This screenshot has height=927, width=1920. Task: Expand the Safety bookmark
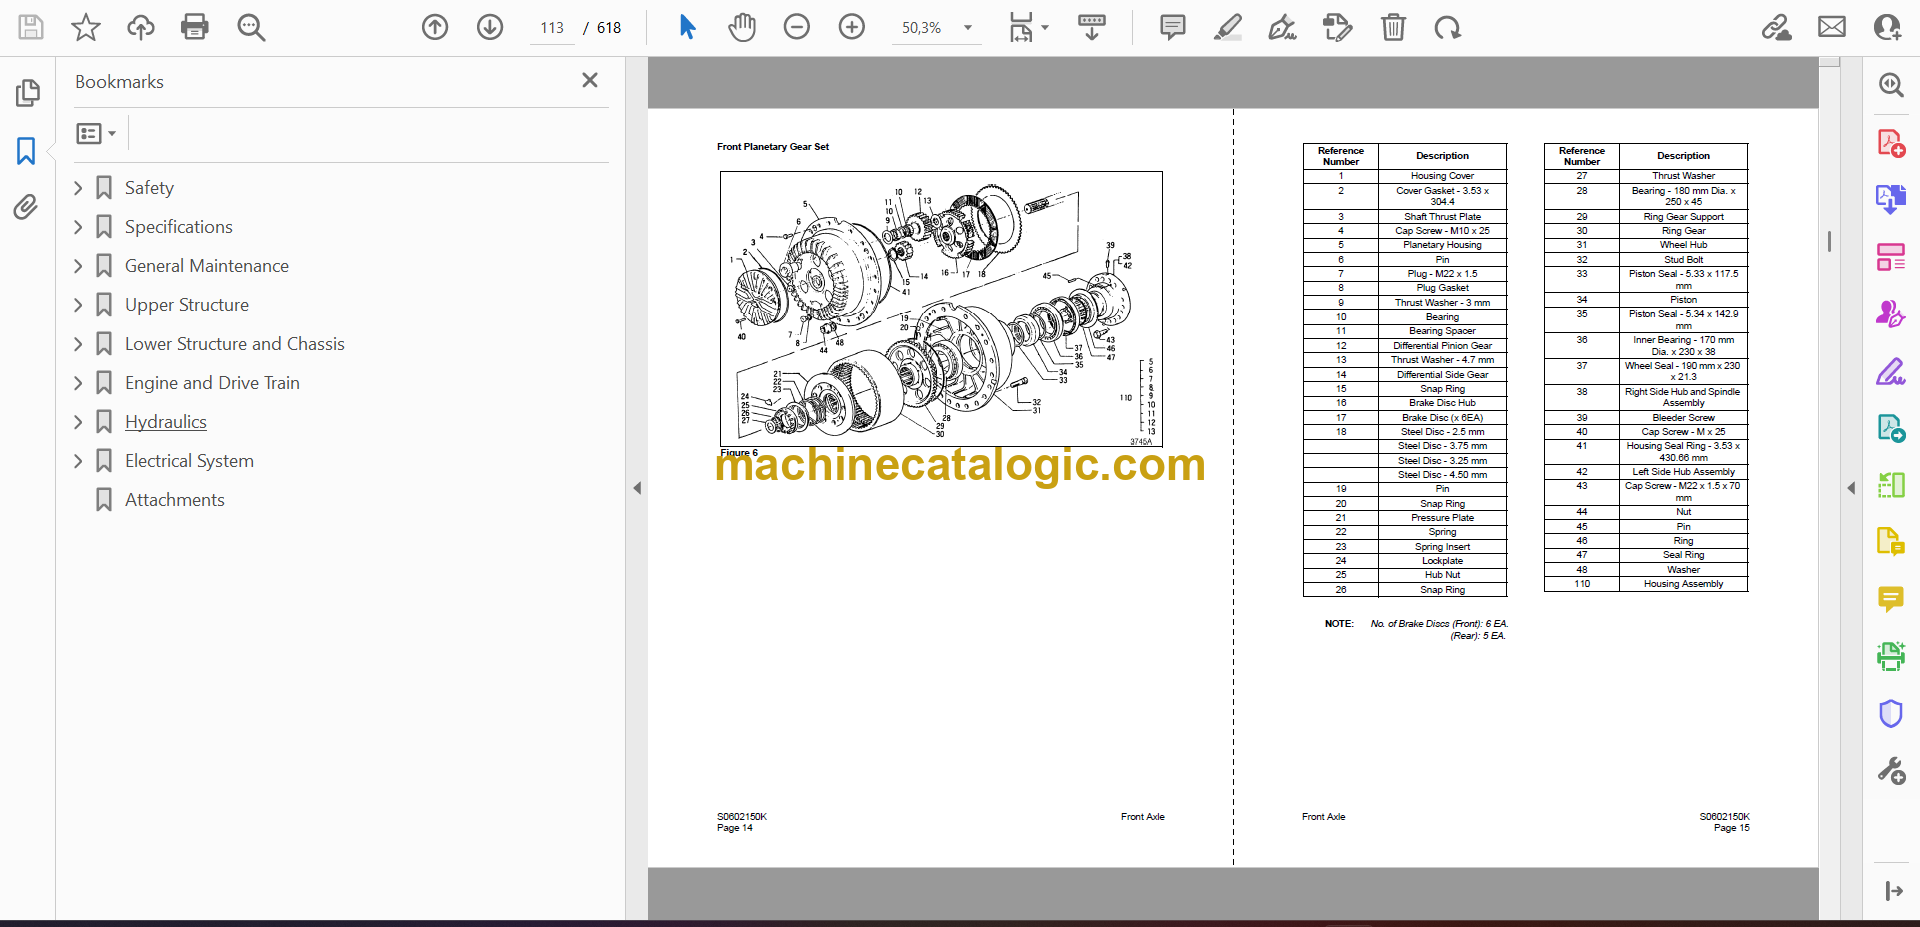[x=78, y=188]
